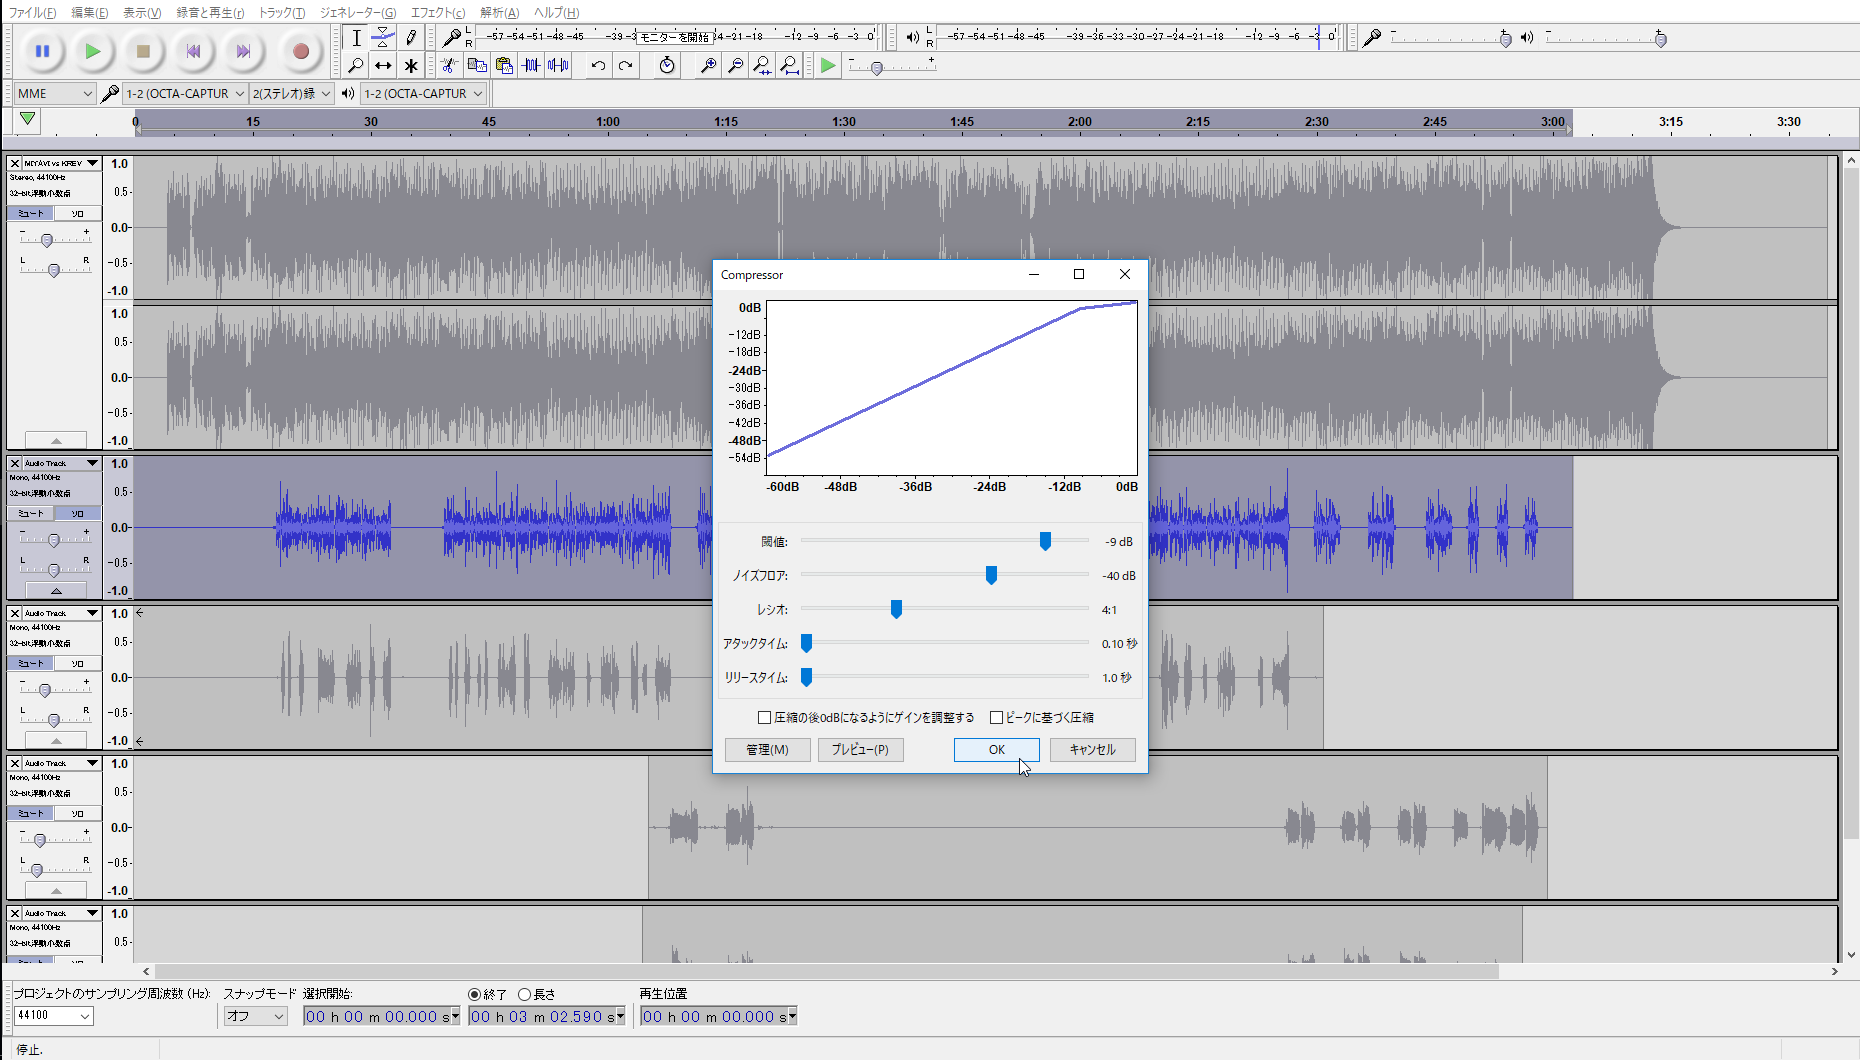Click the キャンセル button in Compressor dialog
This screenshot has width=1860, height=1060.
click(1092, 749)
